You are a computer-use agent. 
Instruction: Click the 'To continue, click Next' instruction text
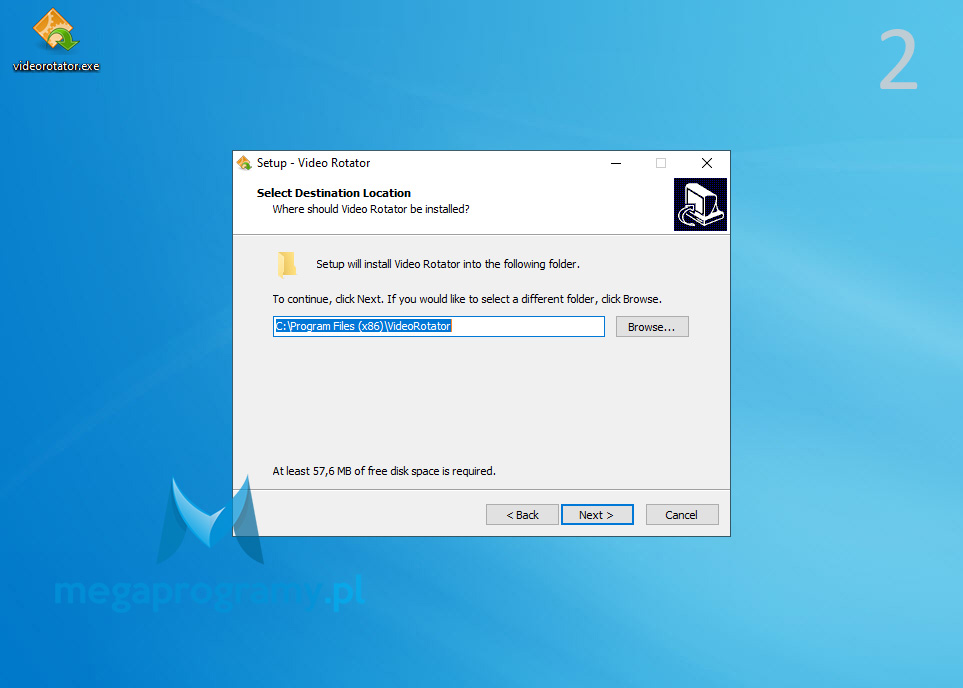[x=467, y=299]
